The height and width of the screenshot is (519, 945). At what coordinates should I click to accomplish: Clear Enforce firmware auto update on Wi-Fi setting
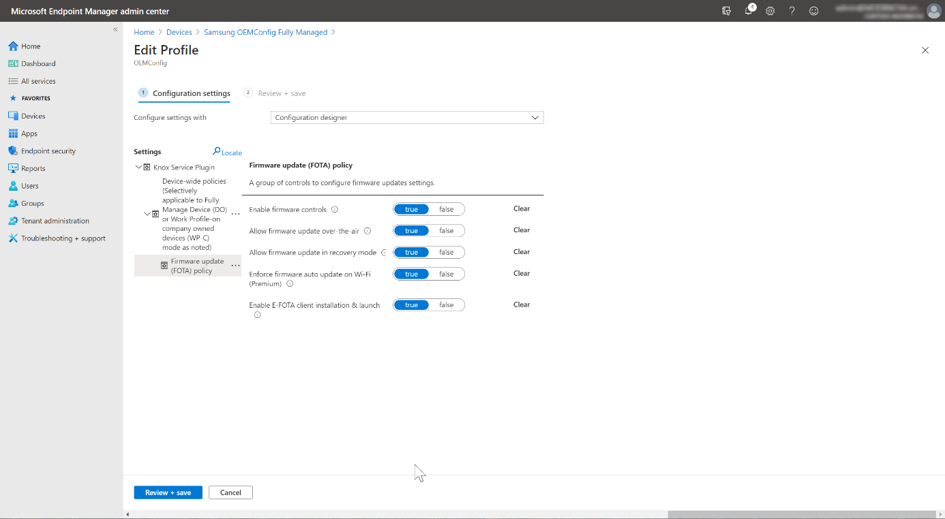(x=521, y=274)
